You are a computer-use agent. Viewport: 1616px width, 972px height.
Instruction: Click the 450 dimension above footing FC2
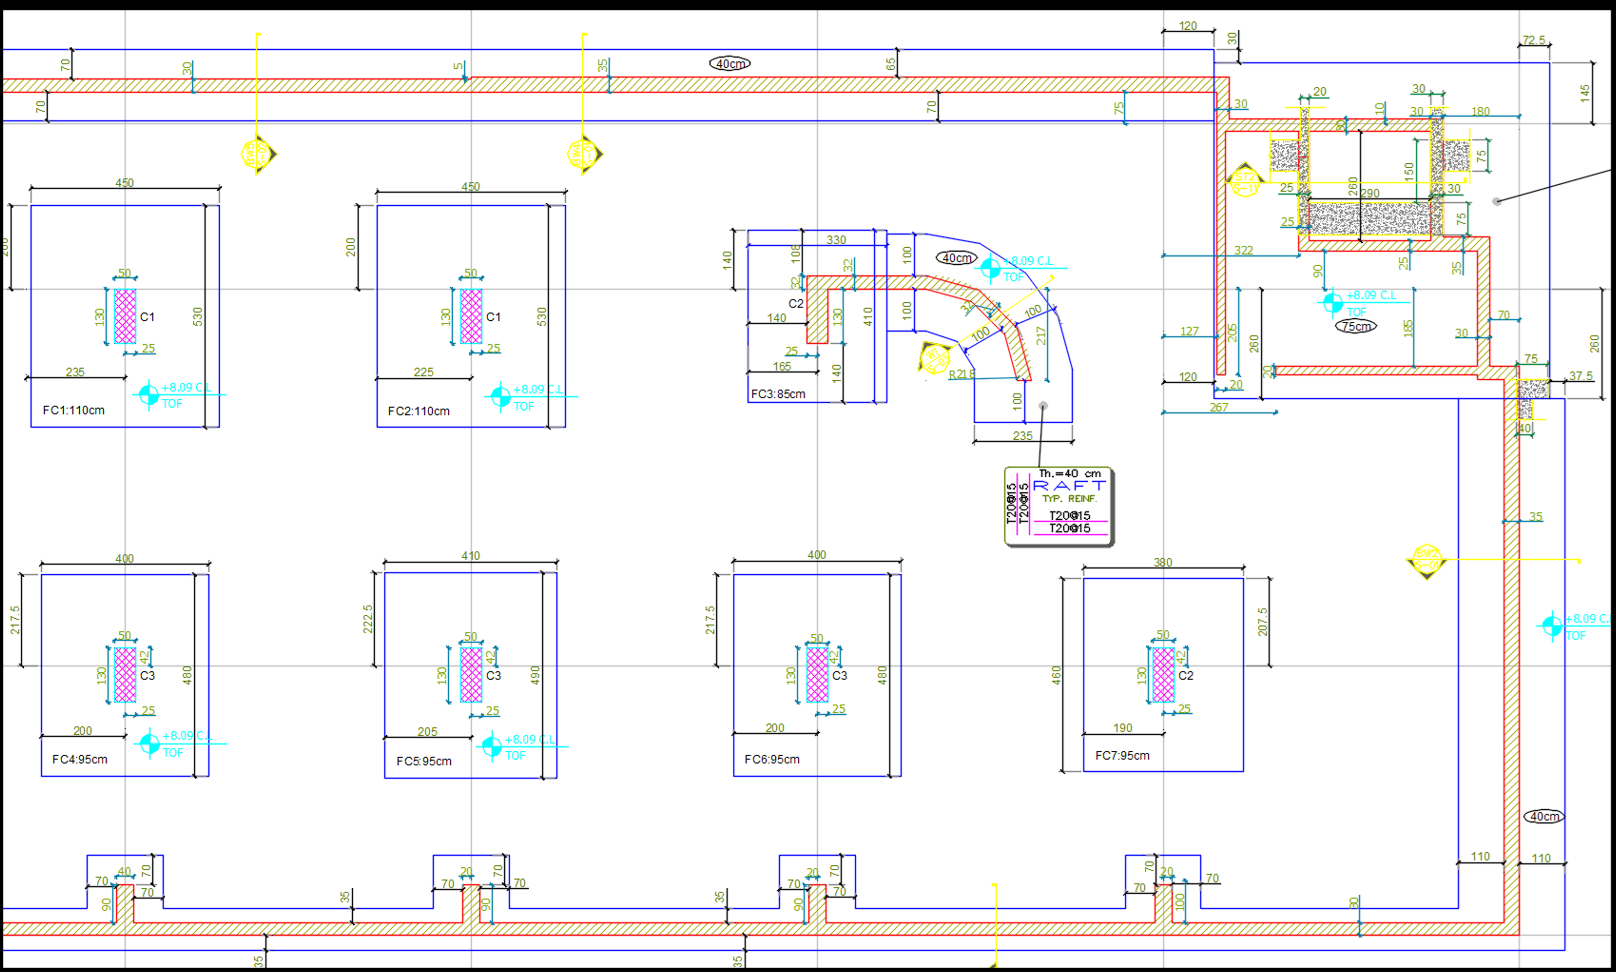[x=470, y=187]
